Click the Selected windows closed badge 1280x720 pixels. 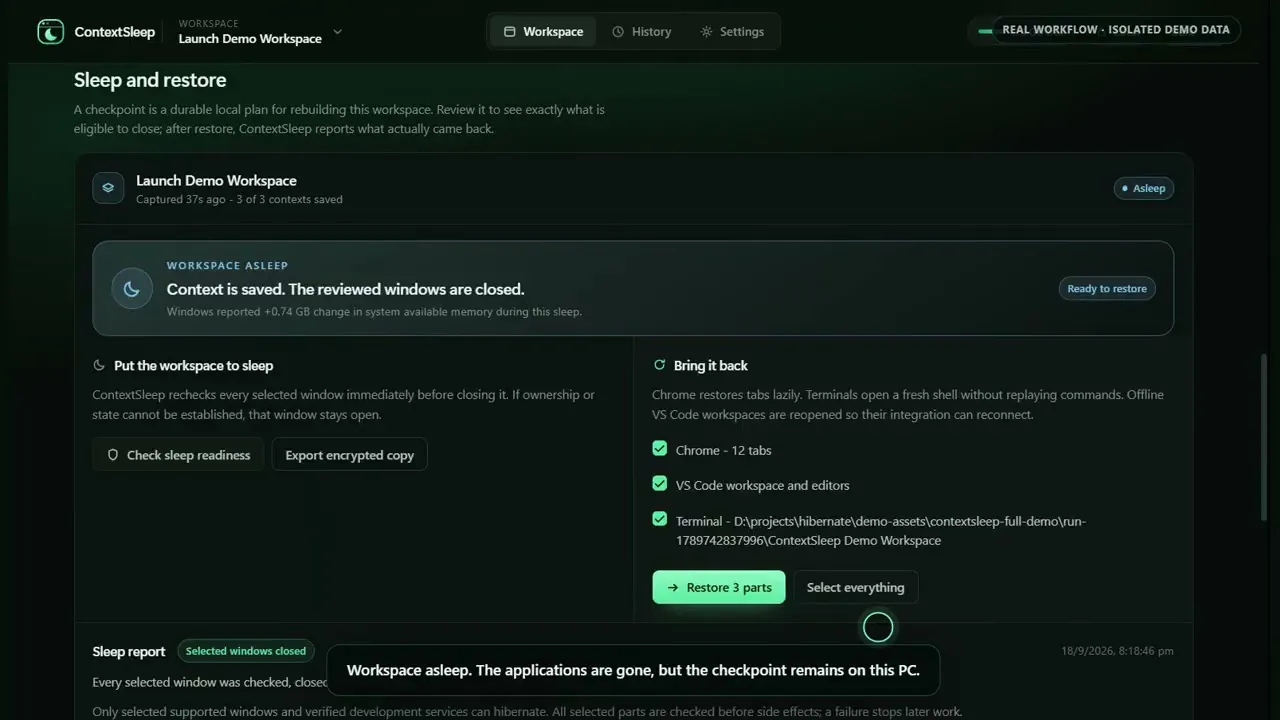[246, 651]
